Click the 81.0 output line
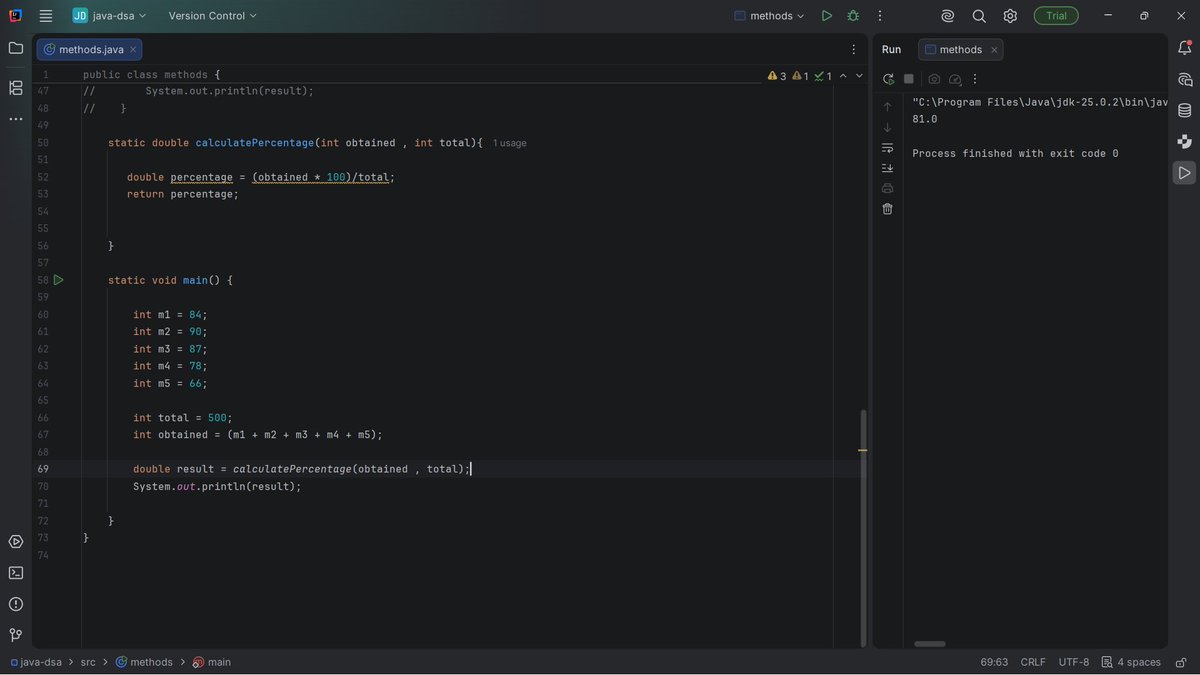 (925, 119)
